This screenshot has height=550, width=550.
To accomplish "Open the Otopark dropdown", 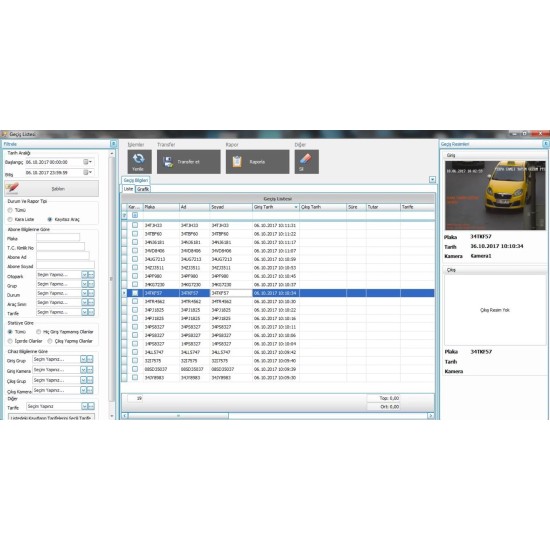I will tap(84, 275).
